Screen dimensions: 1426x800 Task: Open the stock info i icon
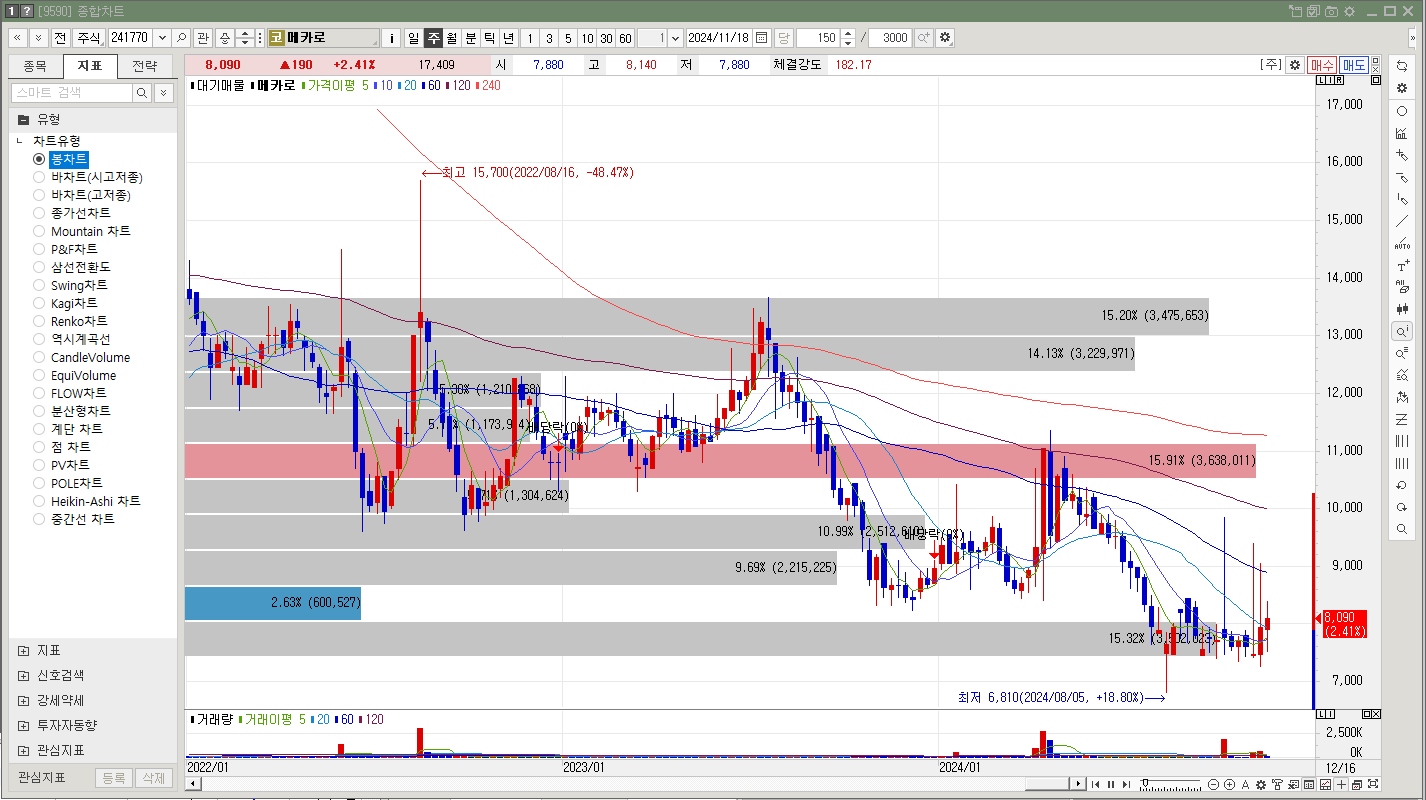point(392,38)
